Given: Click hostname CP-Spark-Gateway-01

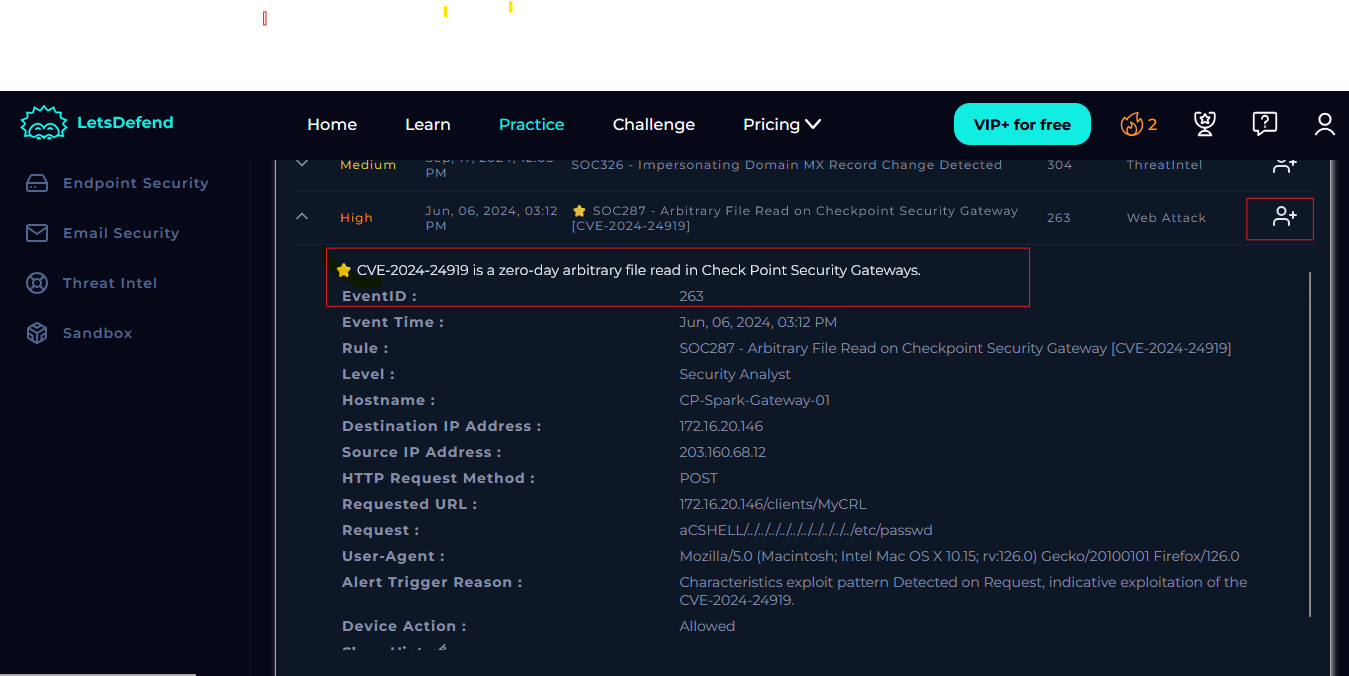Looking at the screenshot, I should click(755, 400).
